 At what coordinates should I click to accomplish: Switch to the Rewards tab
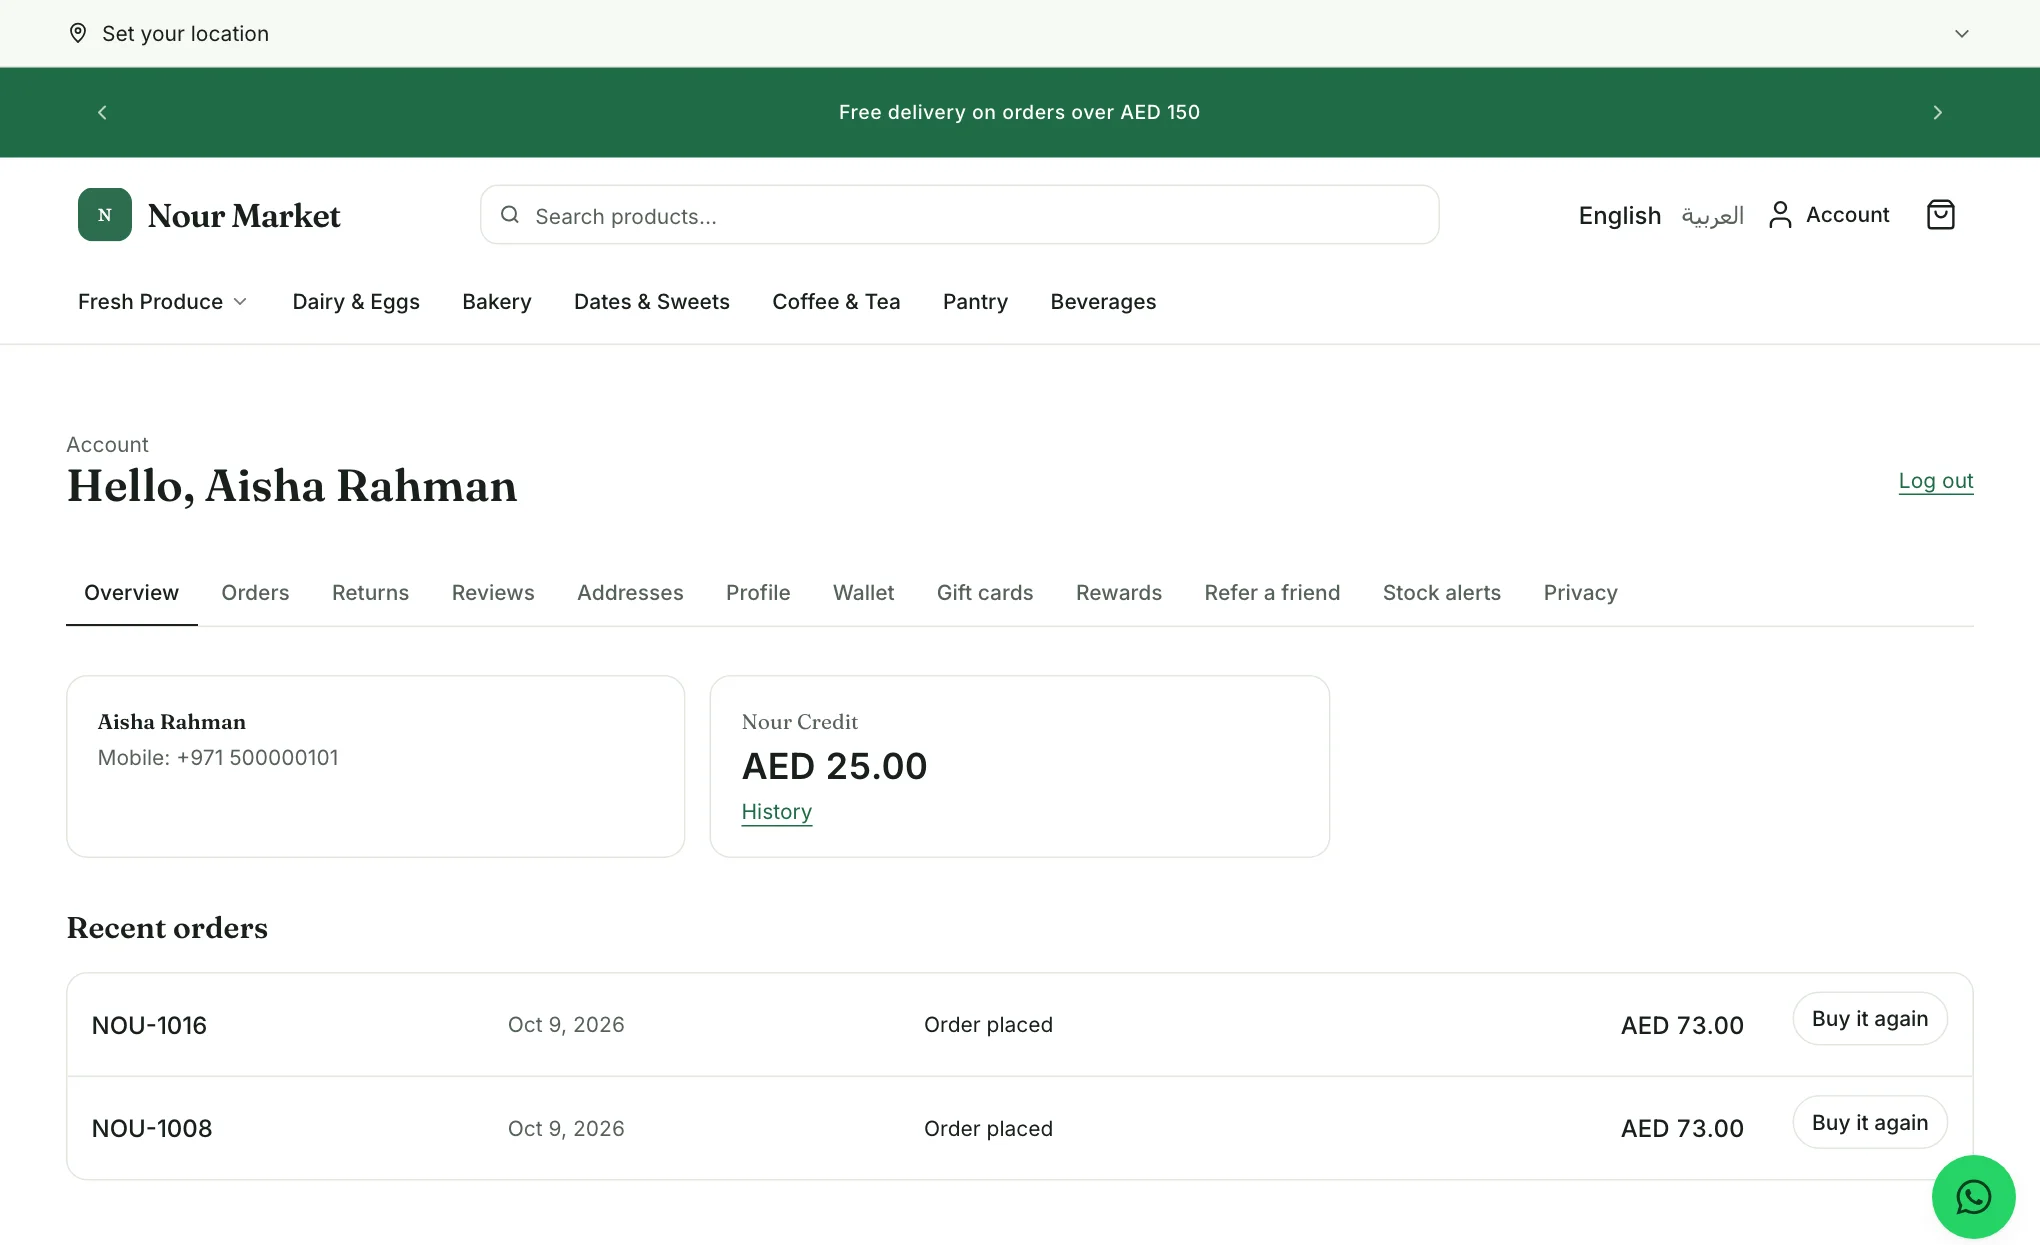tap(1119, 593)
